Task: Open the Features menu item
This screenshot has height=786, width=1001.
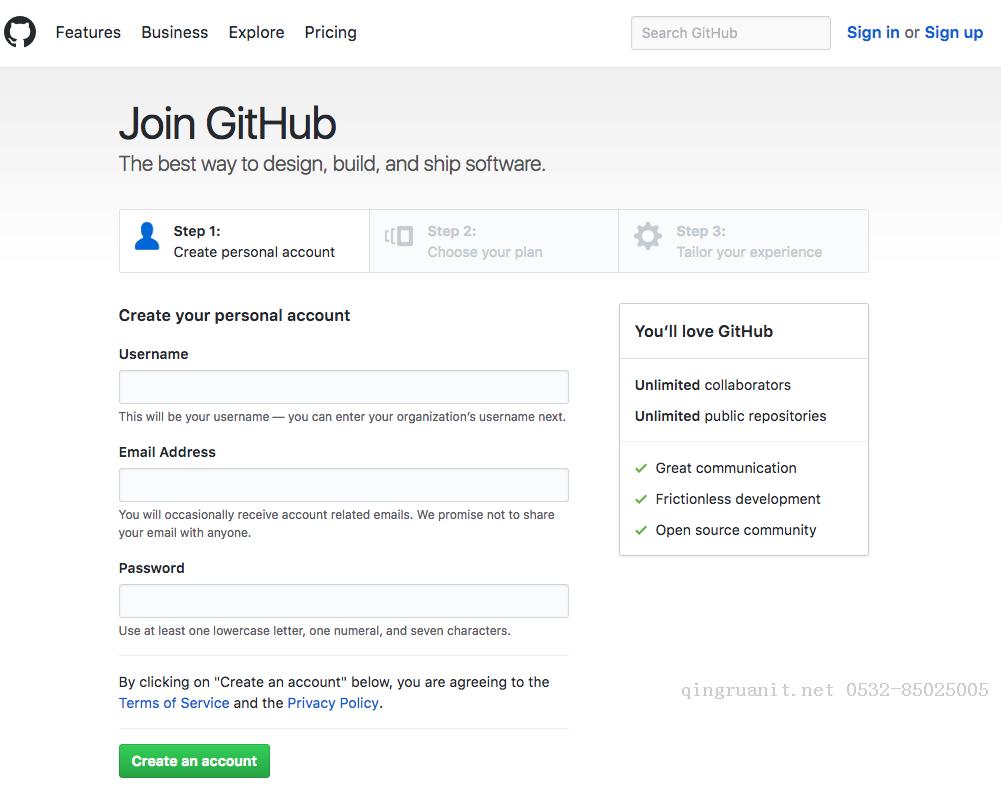Action: [x=88, y=32]
